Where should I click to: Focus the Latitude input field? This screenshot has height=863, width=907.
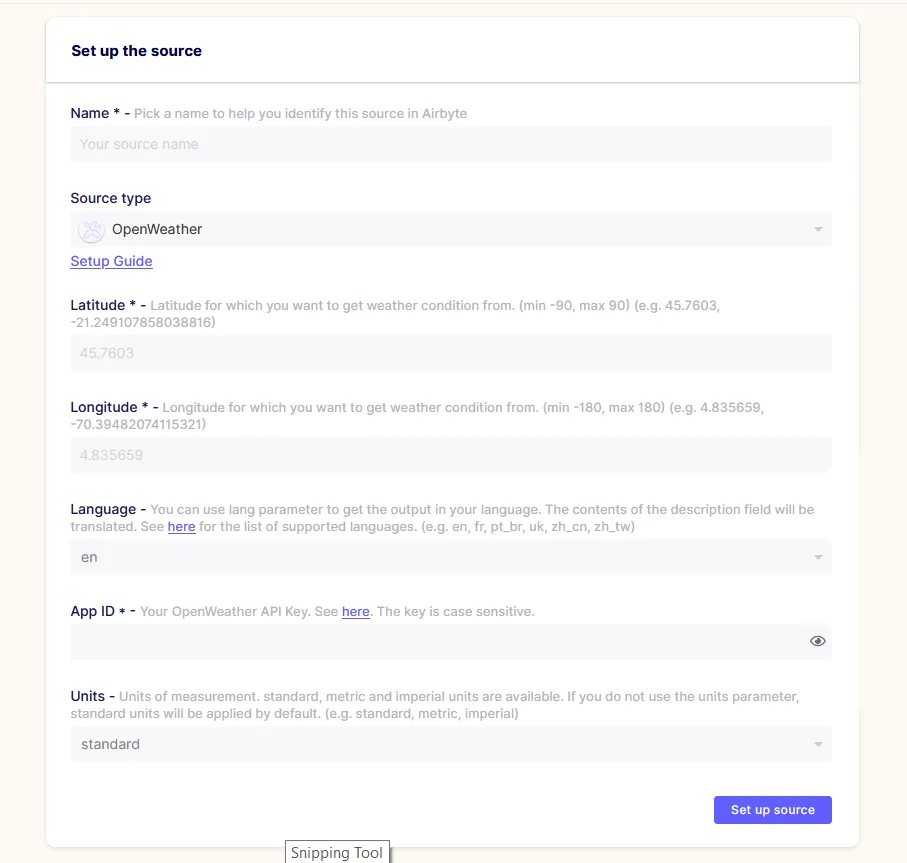[451, 353]
